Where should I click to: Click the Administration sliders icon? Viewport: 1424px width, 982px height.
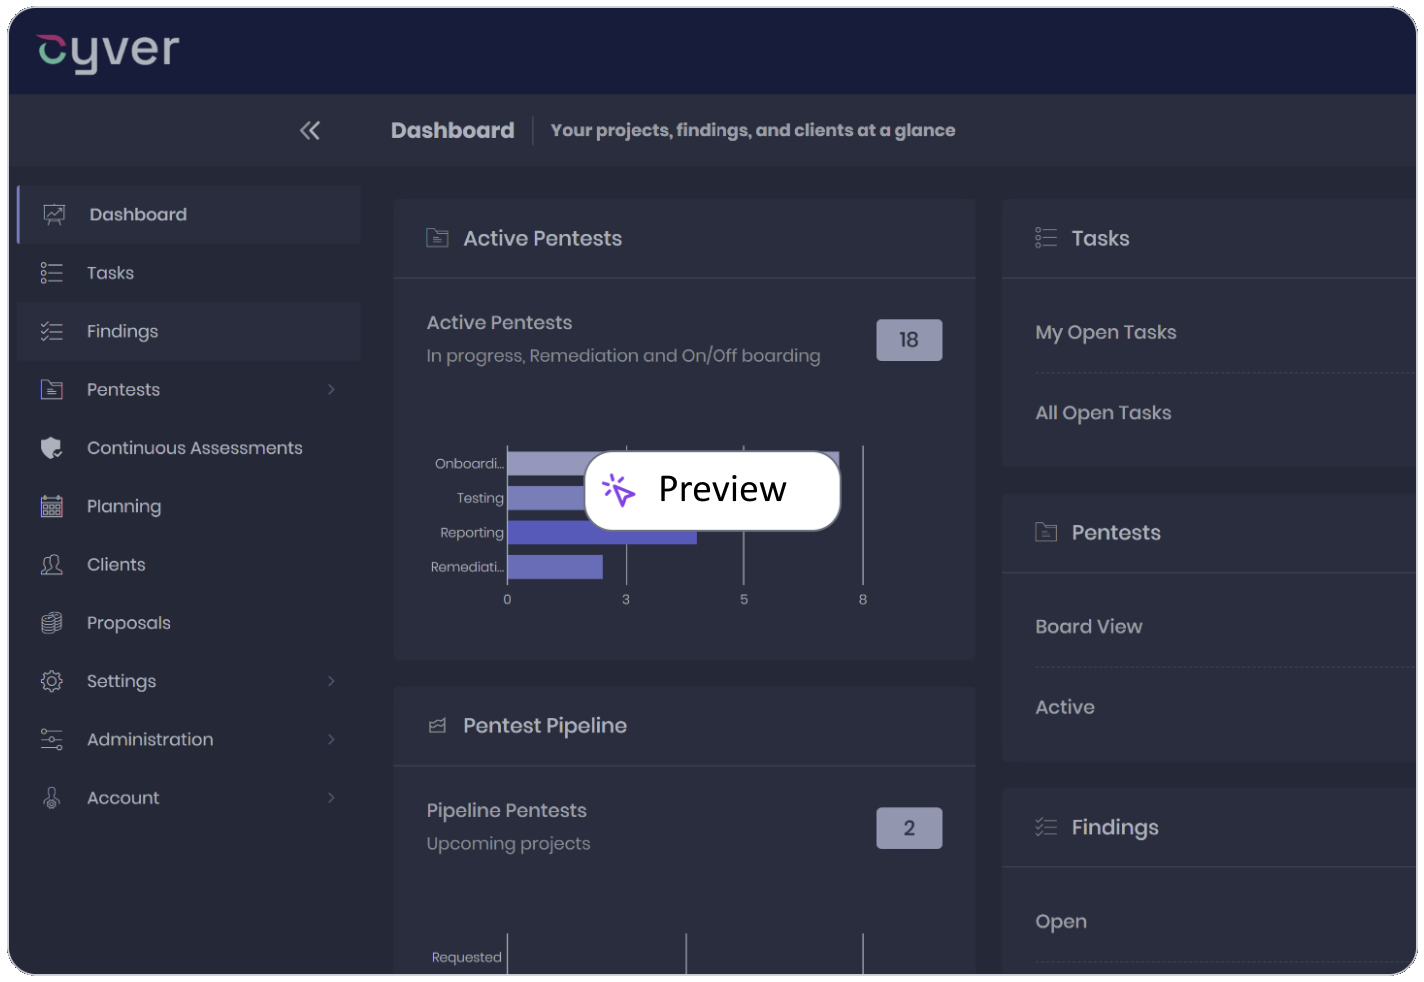pos(52,740)
